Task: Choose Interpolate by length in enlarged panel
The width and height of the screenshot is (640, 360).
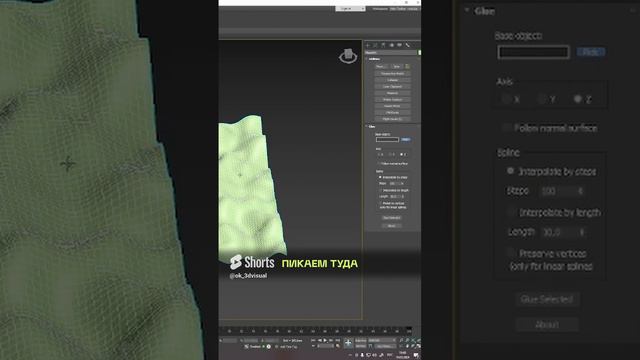Action: [511, 212]
